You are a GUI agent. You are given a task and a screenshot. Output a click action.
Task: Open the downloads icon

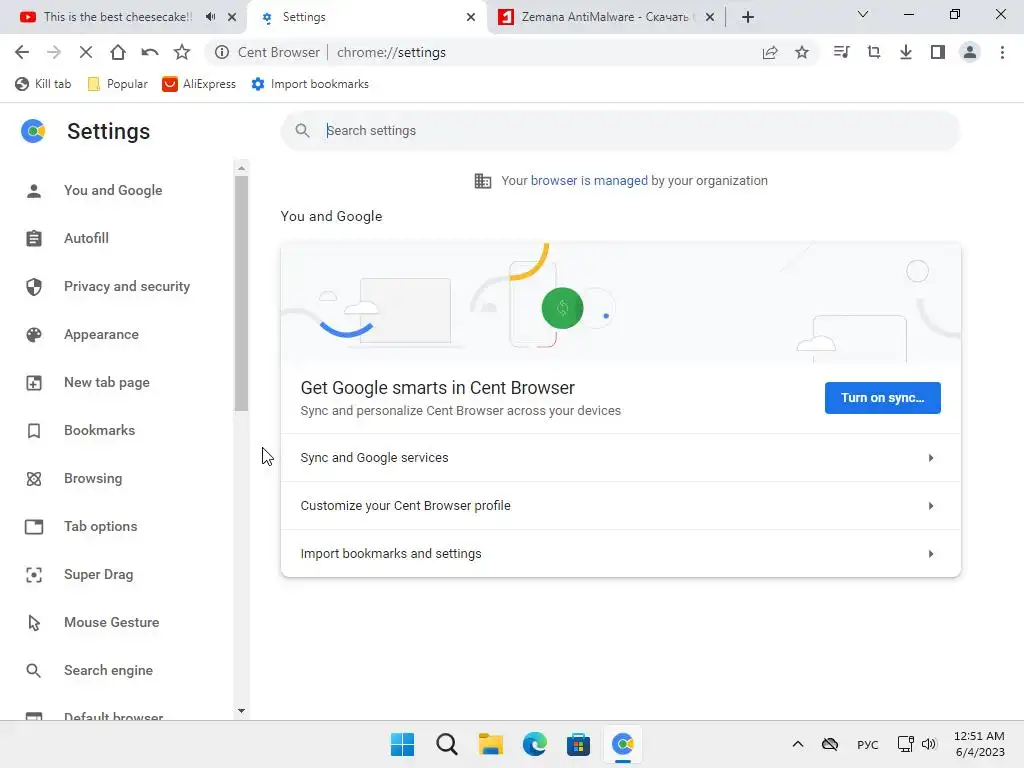point(906,52)
